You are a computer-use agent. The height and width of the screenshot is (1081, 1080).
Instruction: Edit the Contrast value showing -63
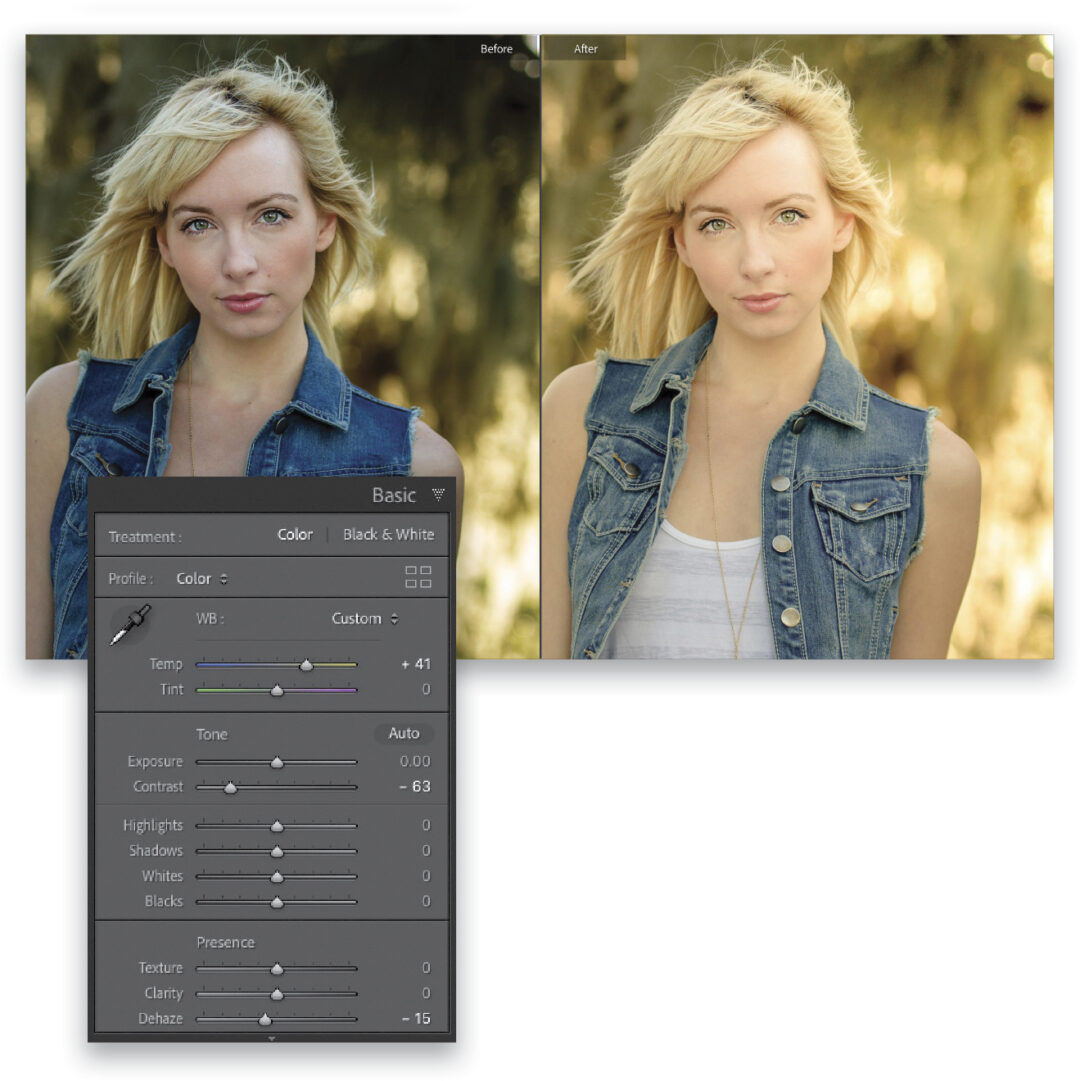414,787
